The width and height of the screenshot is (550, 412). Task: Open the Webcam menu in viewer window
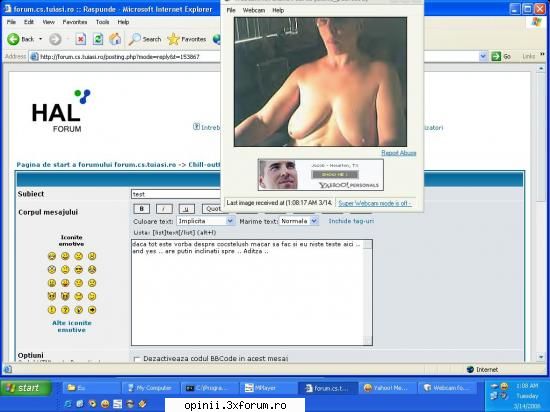[254, 10]
